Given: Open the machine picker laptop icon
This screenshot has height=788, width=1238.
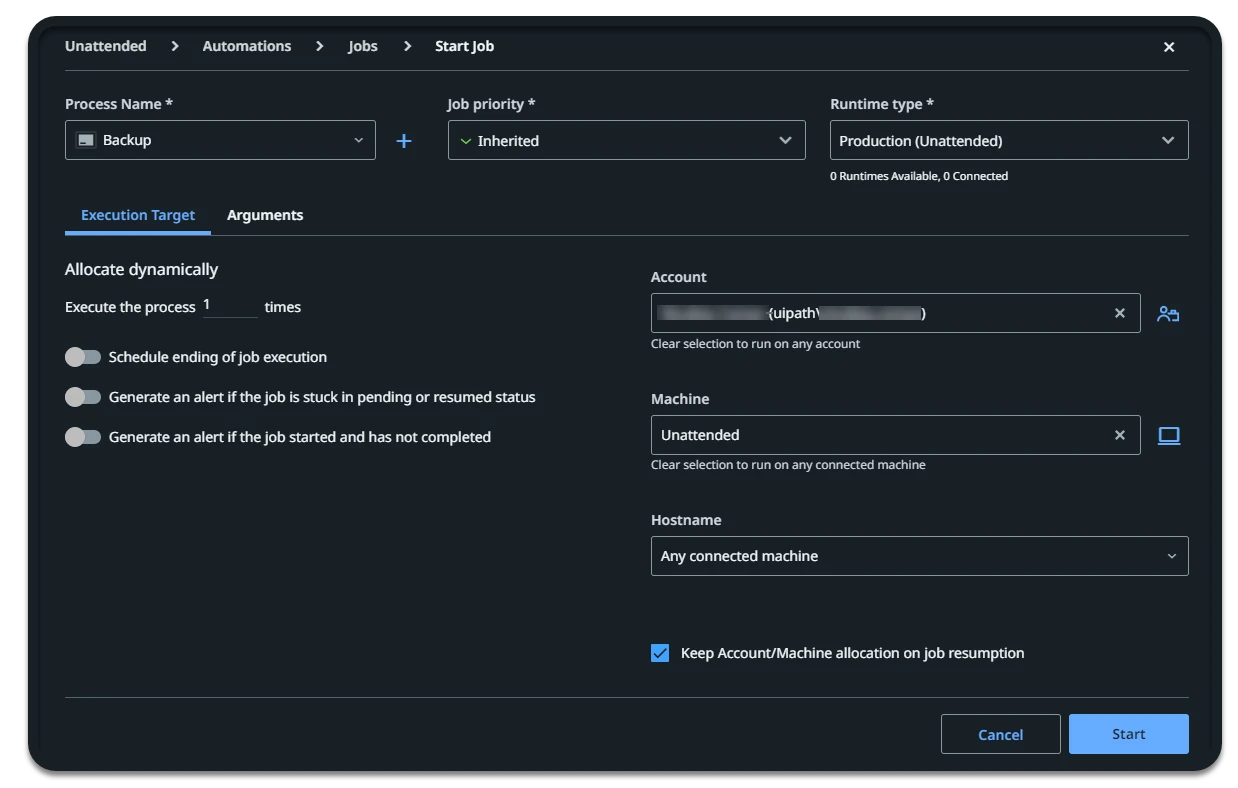Looking at the screenshot, I should point(1169,436).
